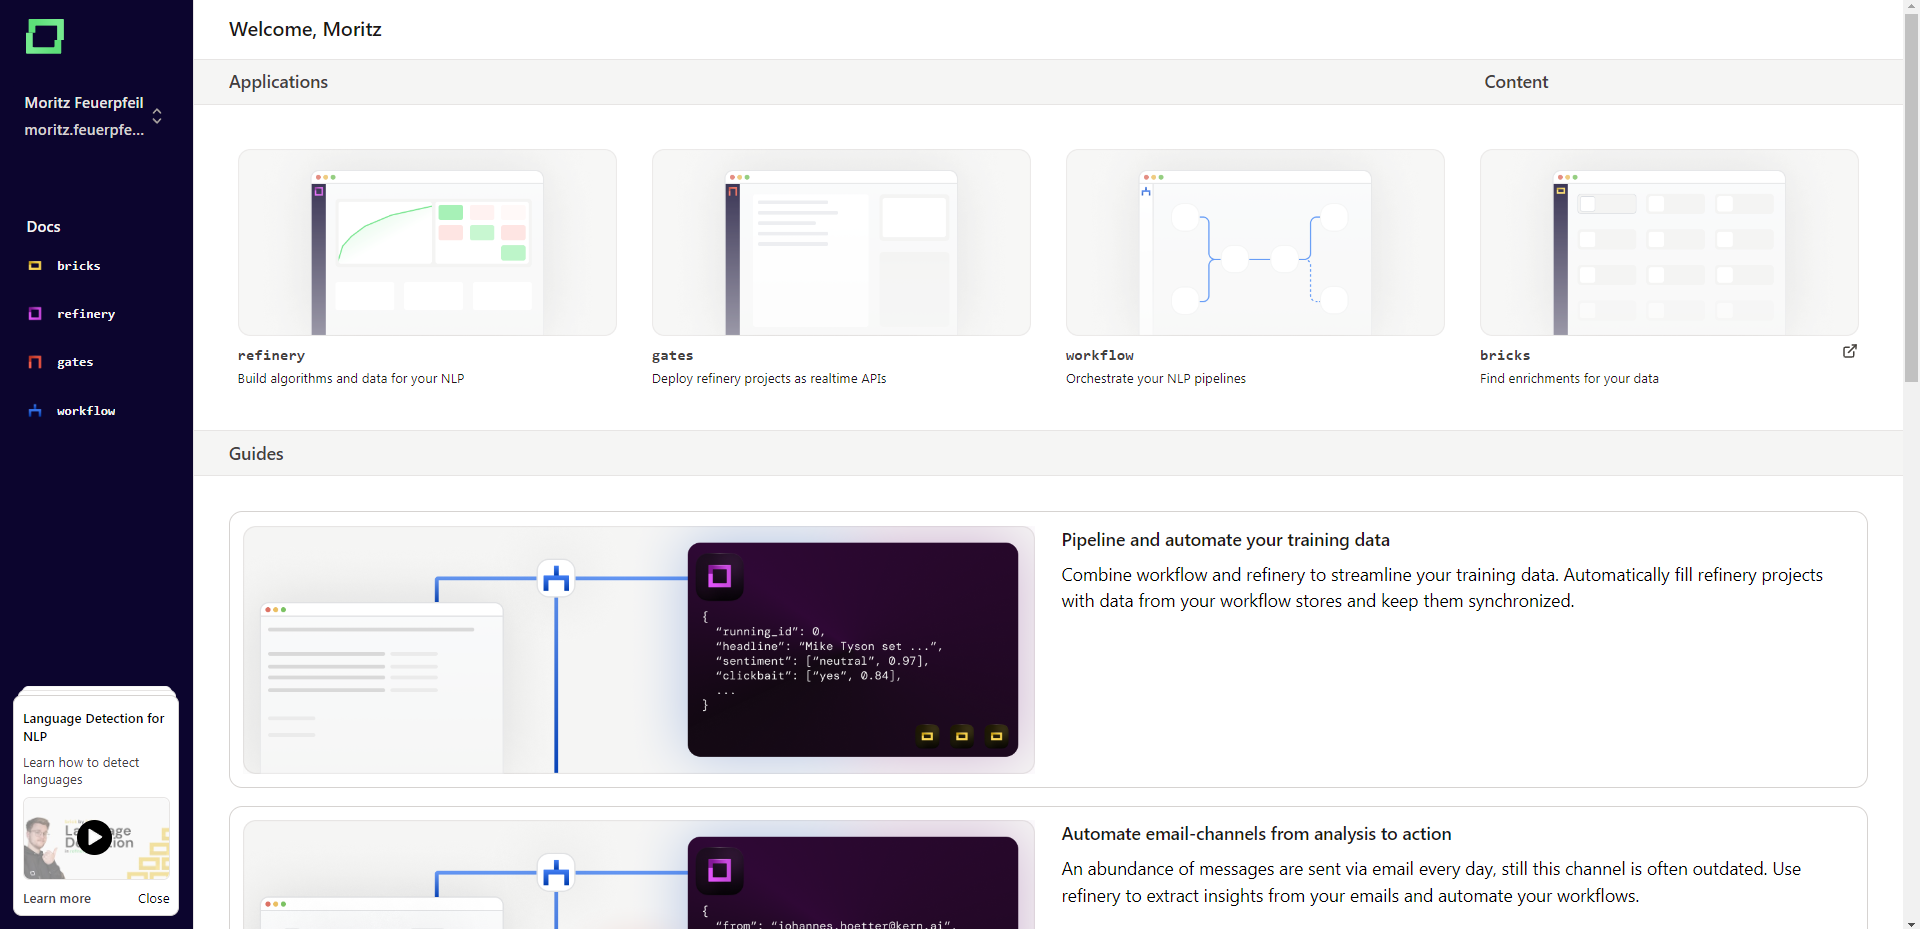Click the refinery icon in the pipeline guide image
The width and height of the screenshot is (1920, 929).
[x=719, y=576]
